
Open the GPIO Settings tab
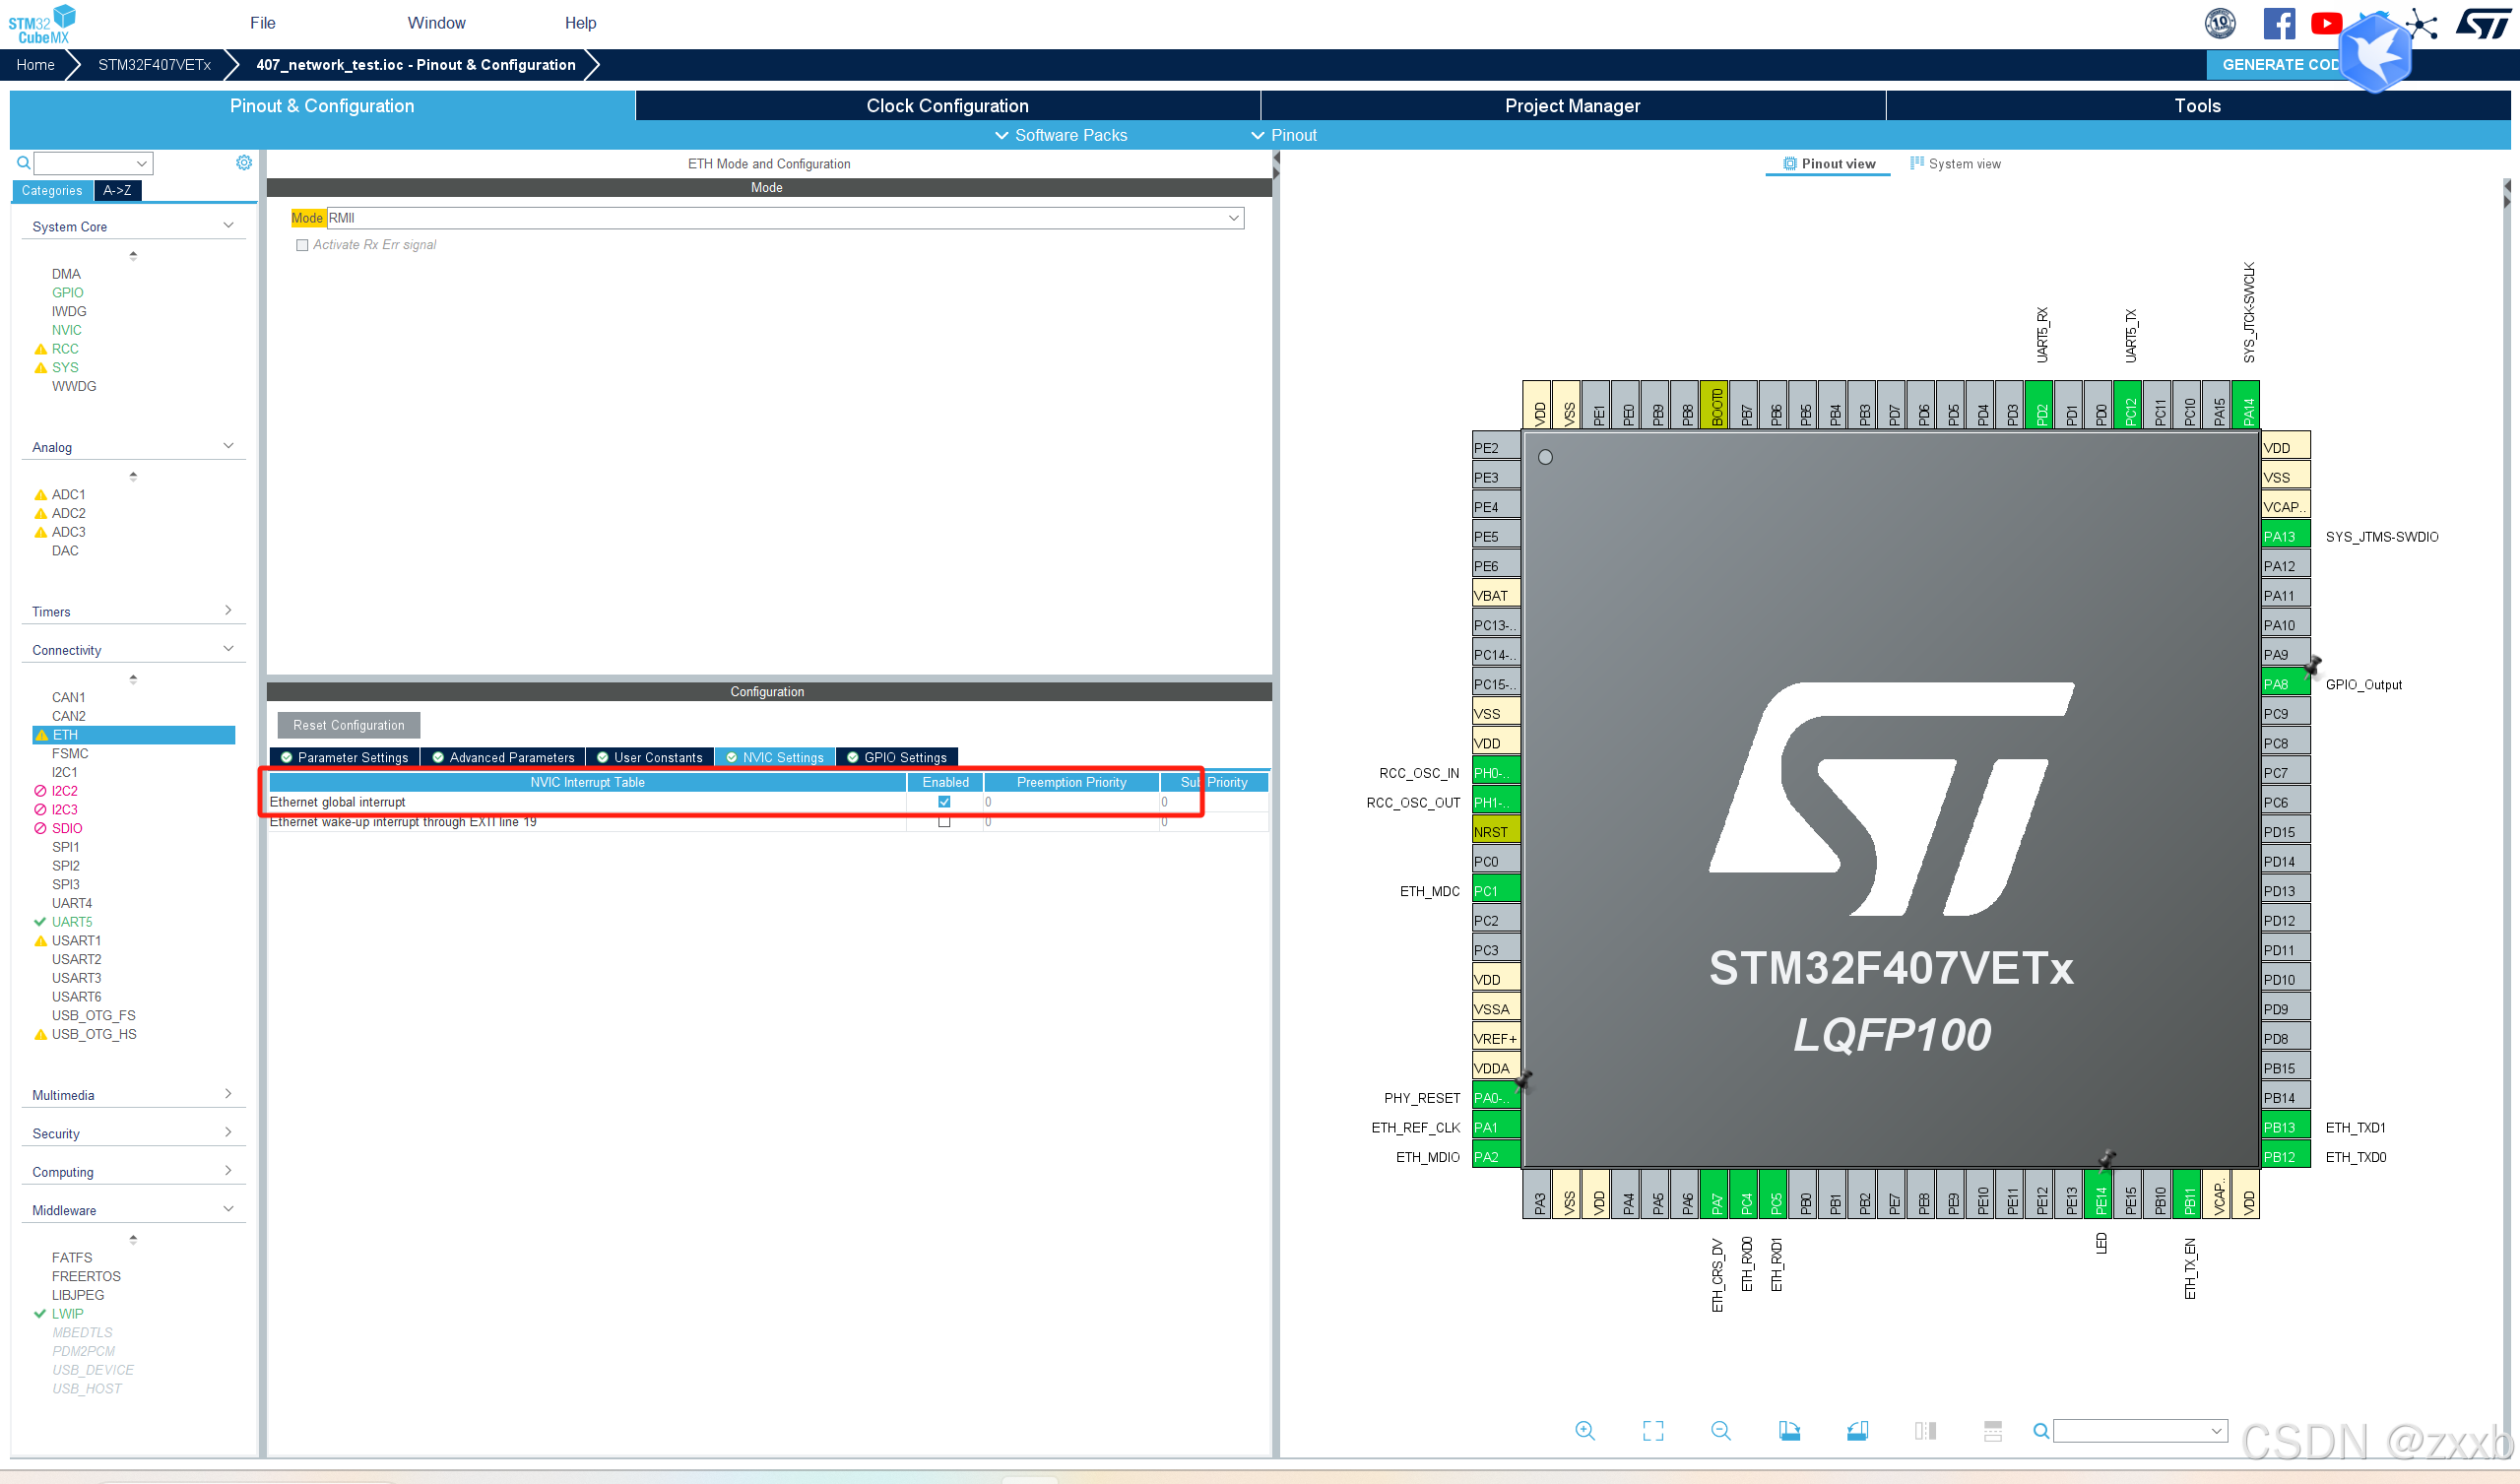click(x=897, y=757)
